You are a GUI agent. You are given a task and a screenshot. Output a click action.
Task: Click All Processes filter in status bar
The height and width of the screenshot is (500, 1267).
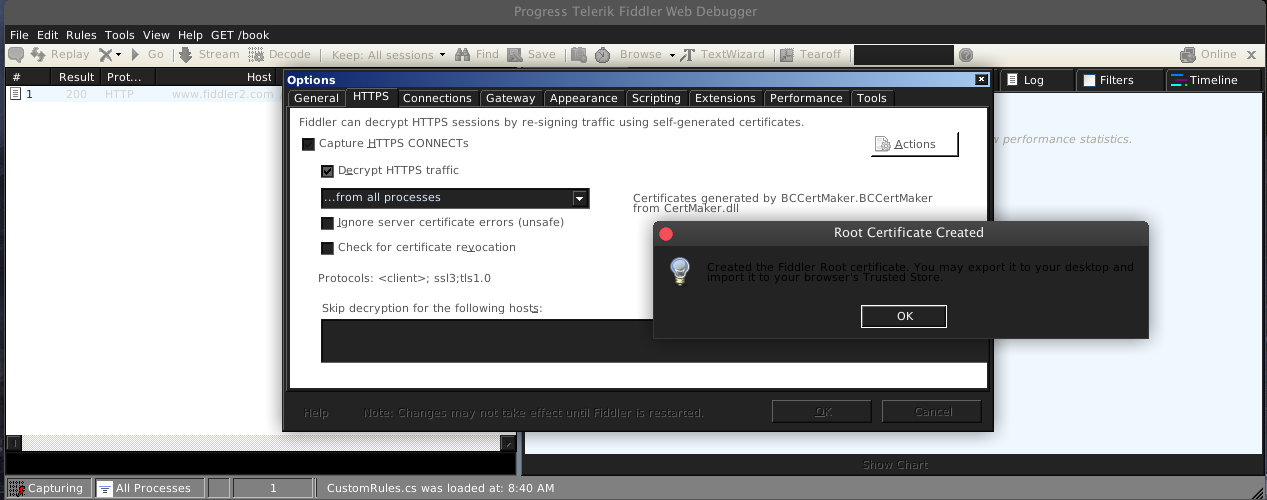click(150, 488)
